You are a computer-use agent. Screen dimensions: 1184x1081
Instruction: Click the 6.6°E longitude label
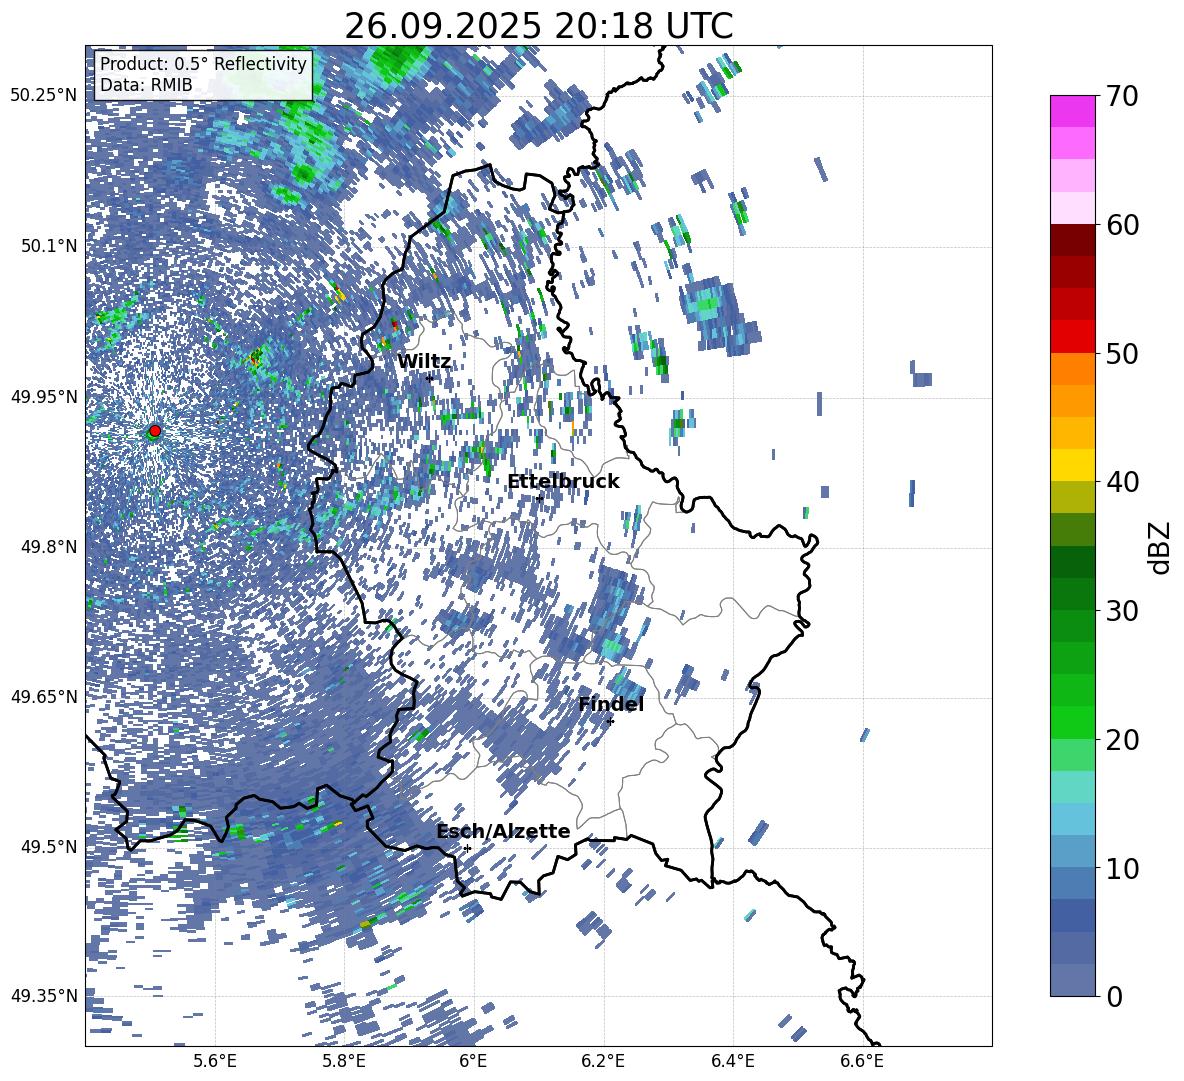tap(862, 1061)
